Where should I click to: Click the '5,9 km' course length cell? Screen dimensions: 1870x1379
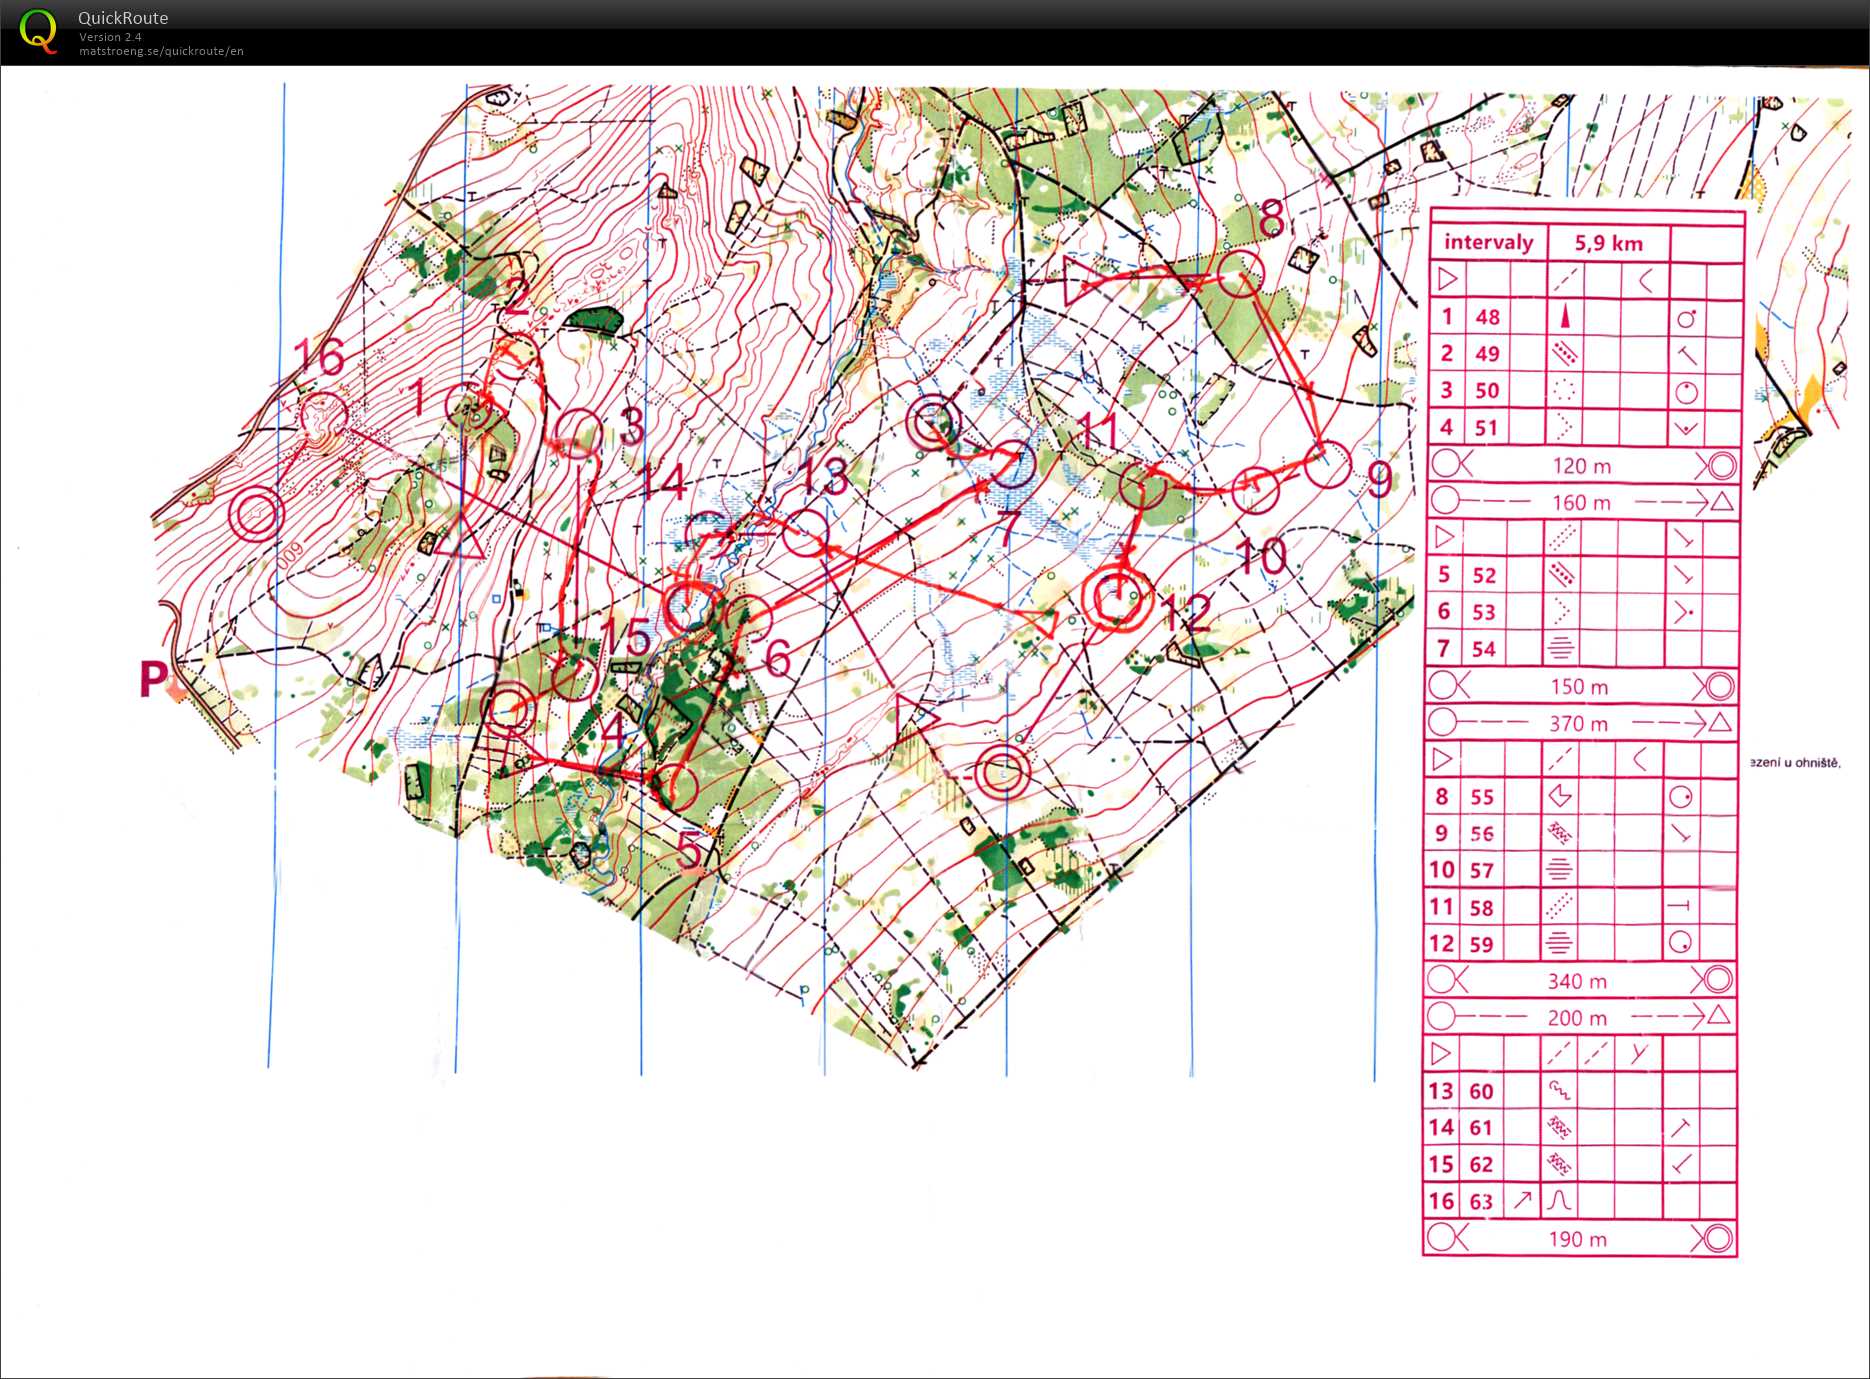coord(1609,243)
